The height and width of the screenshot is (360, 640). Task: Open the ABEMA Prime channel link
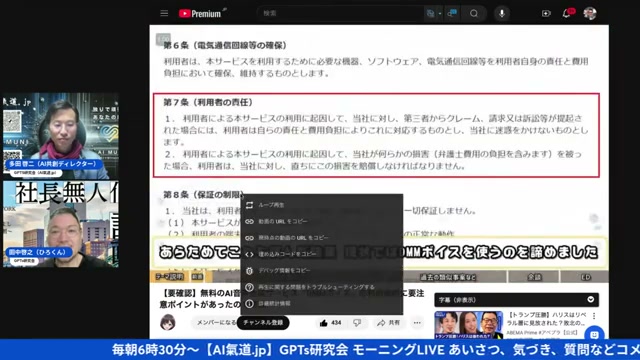542,333
